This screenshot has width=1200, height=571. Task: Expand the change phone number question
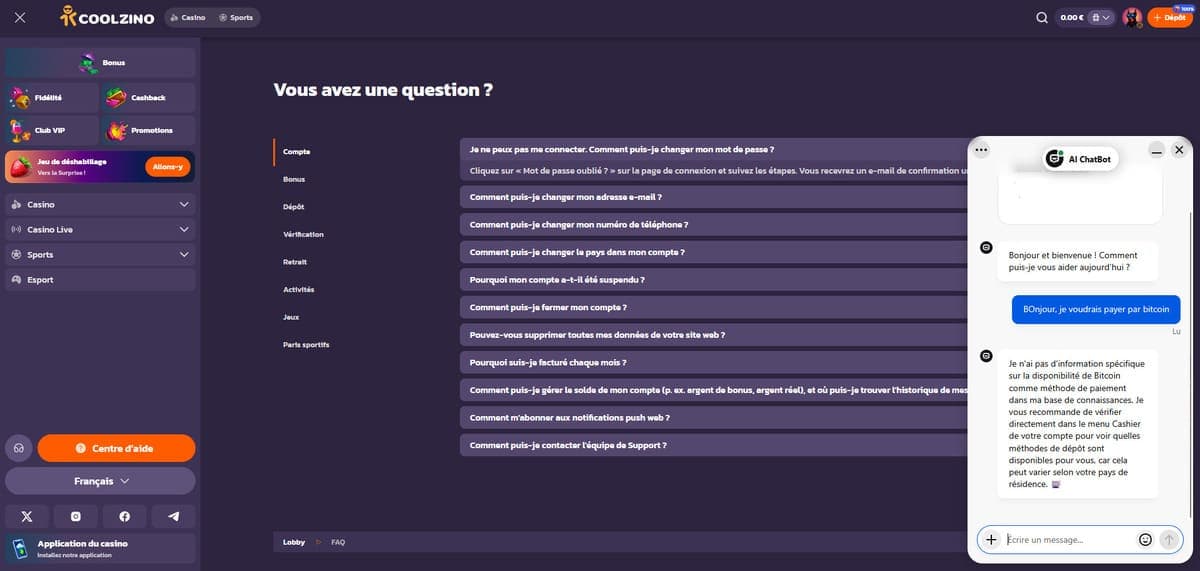tap(713, 224)
